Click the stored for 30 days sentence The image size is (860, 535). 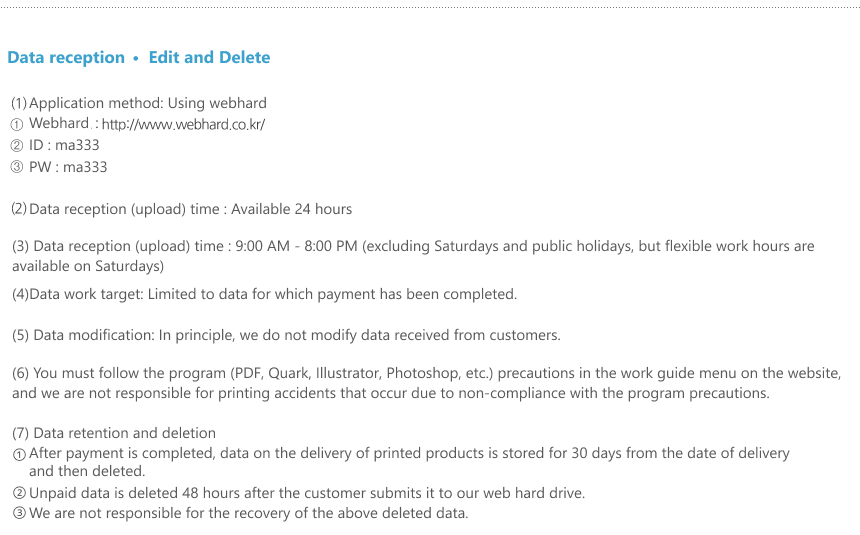[409, 462]
